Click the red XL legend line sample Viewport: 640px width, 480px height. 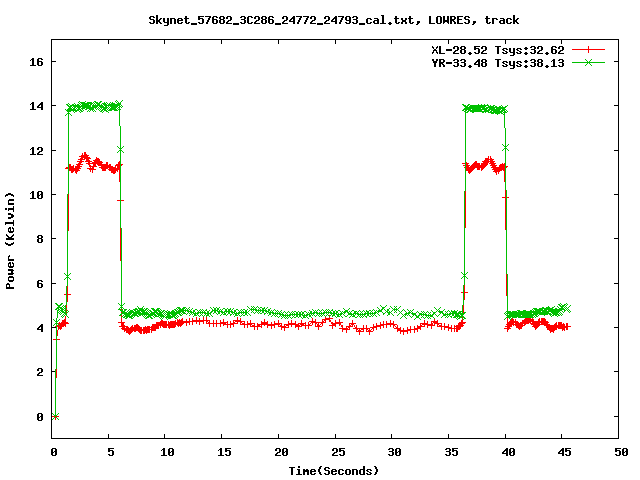[x=588, y=50]
